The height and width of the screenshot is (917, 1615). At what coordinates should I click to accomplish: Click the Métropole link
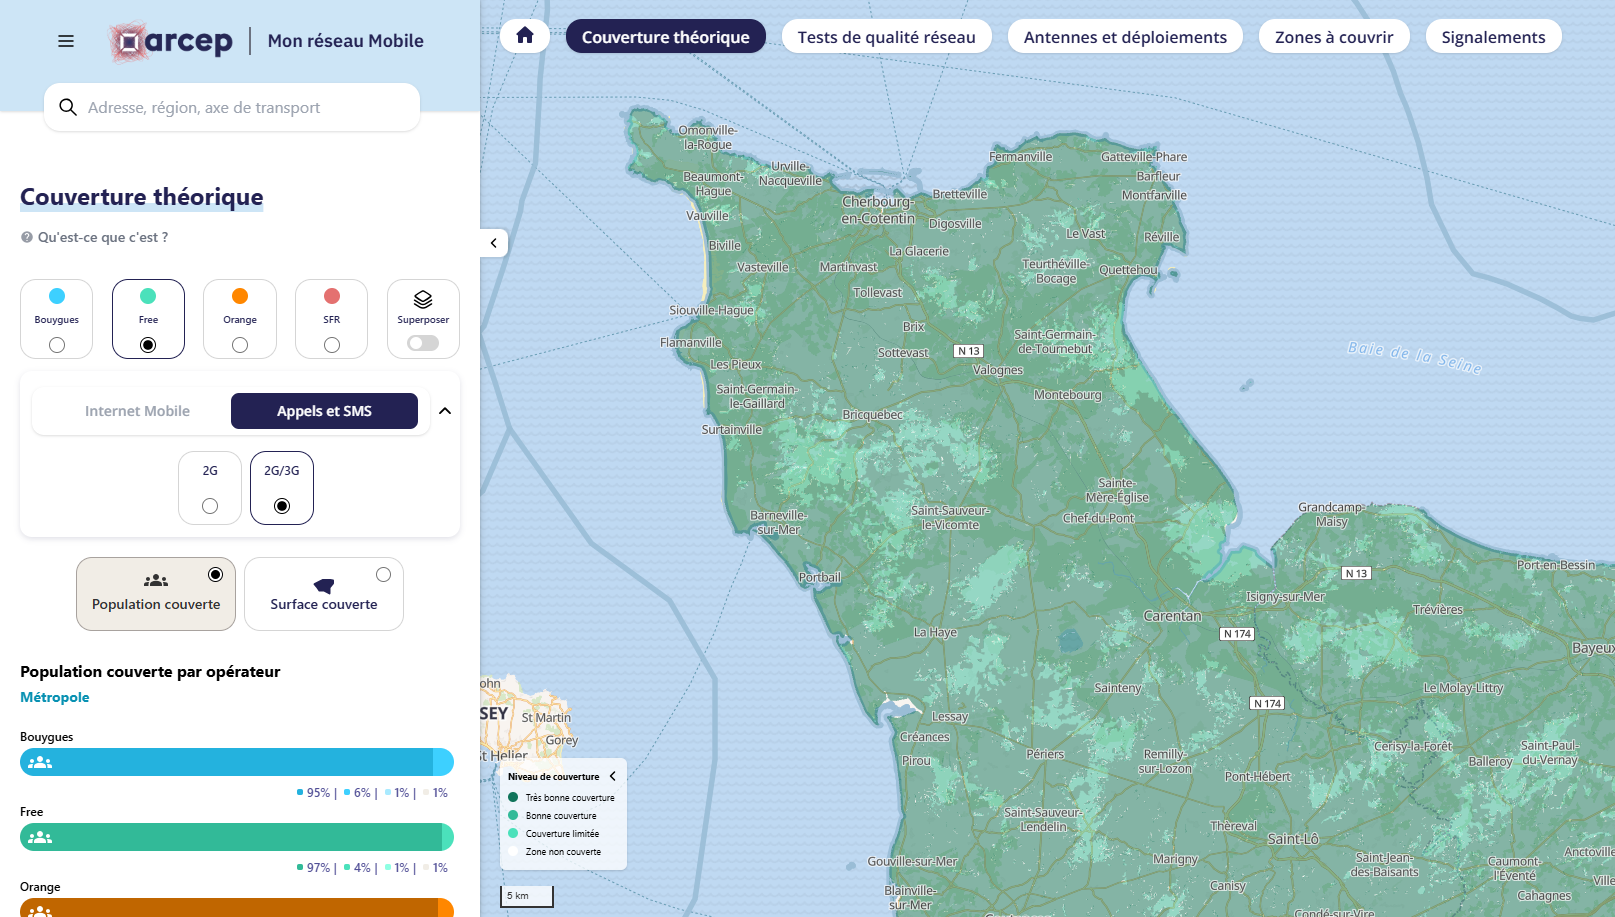(55, 698)
